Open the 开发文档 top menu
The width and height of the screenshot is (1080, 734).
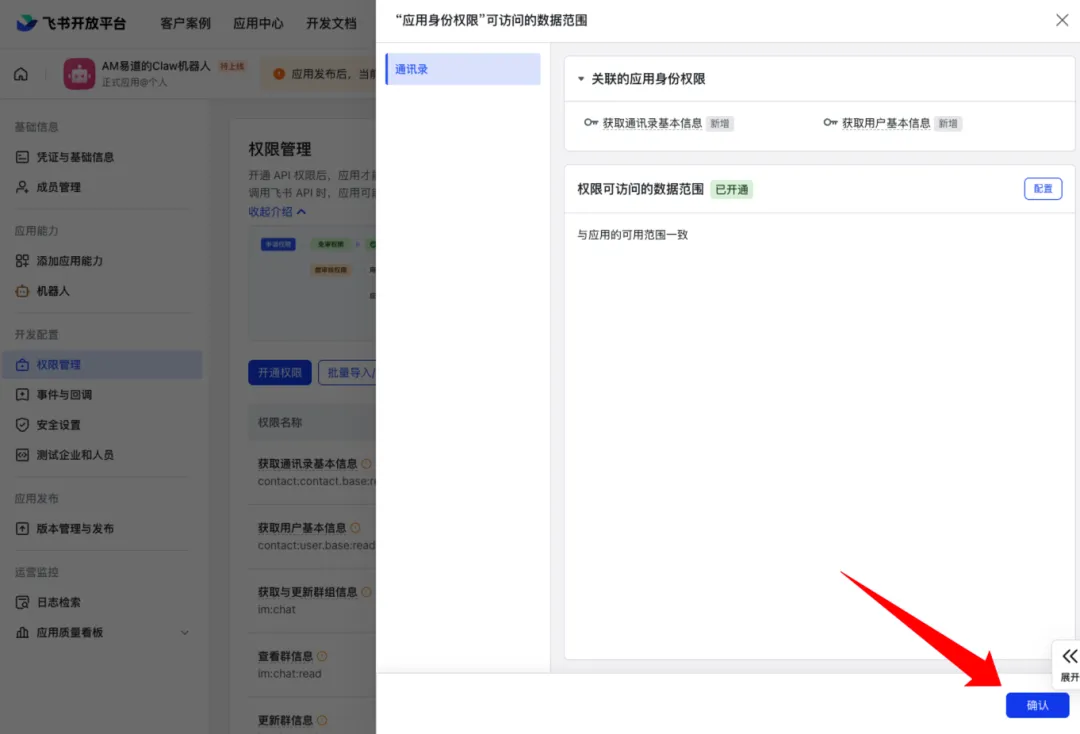click(x=331, y=23)
